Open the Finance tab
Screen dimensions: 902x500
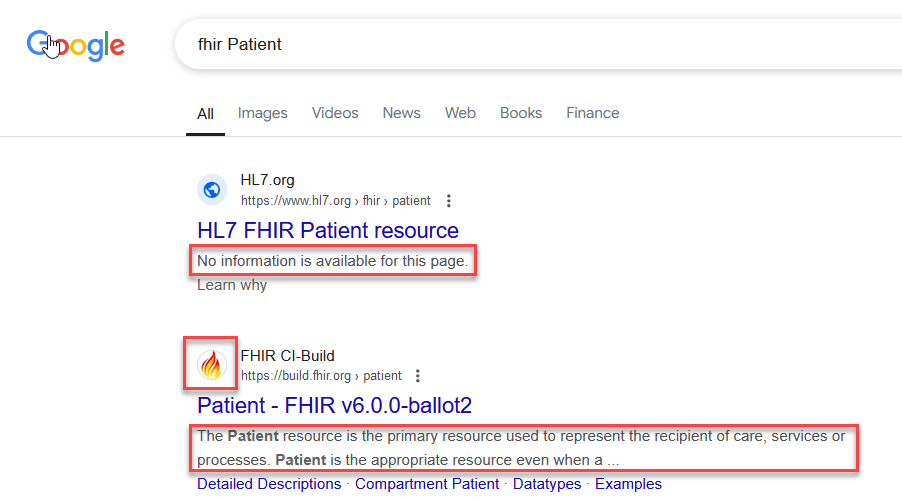(x=593, y=113)
